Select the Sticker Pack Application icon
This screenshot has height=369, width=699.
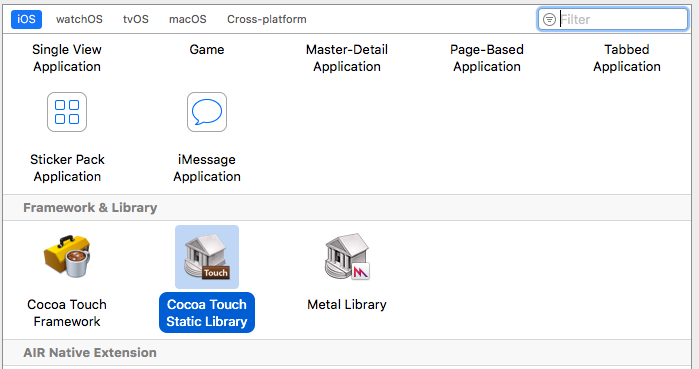[x=67, y=112]
